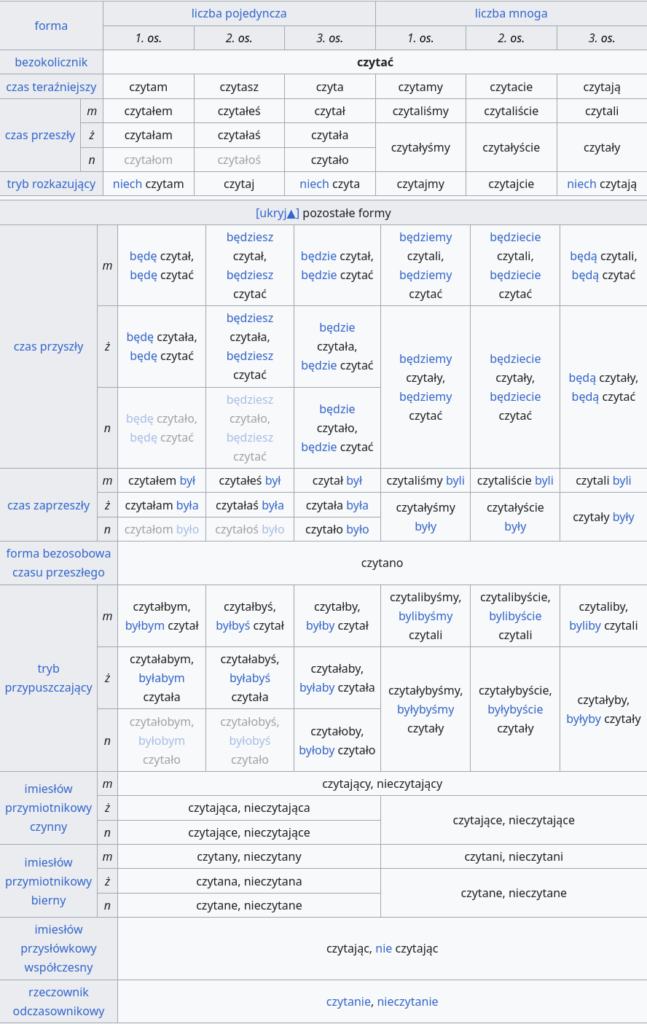Click 'niech' before 'czytają' in imperative row
This screenshot has height=1024, width=647.
click(581, 184)
